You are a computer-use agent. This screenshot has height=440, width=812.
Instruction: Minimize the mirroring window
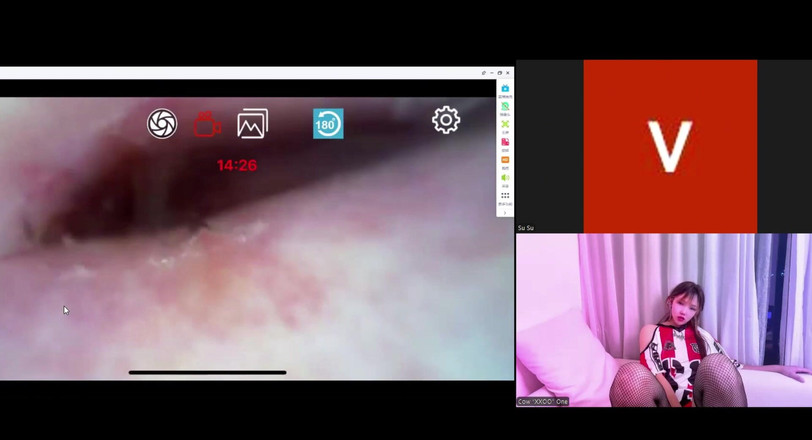click(x=492, y=73)
